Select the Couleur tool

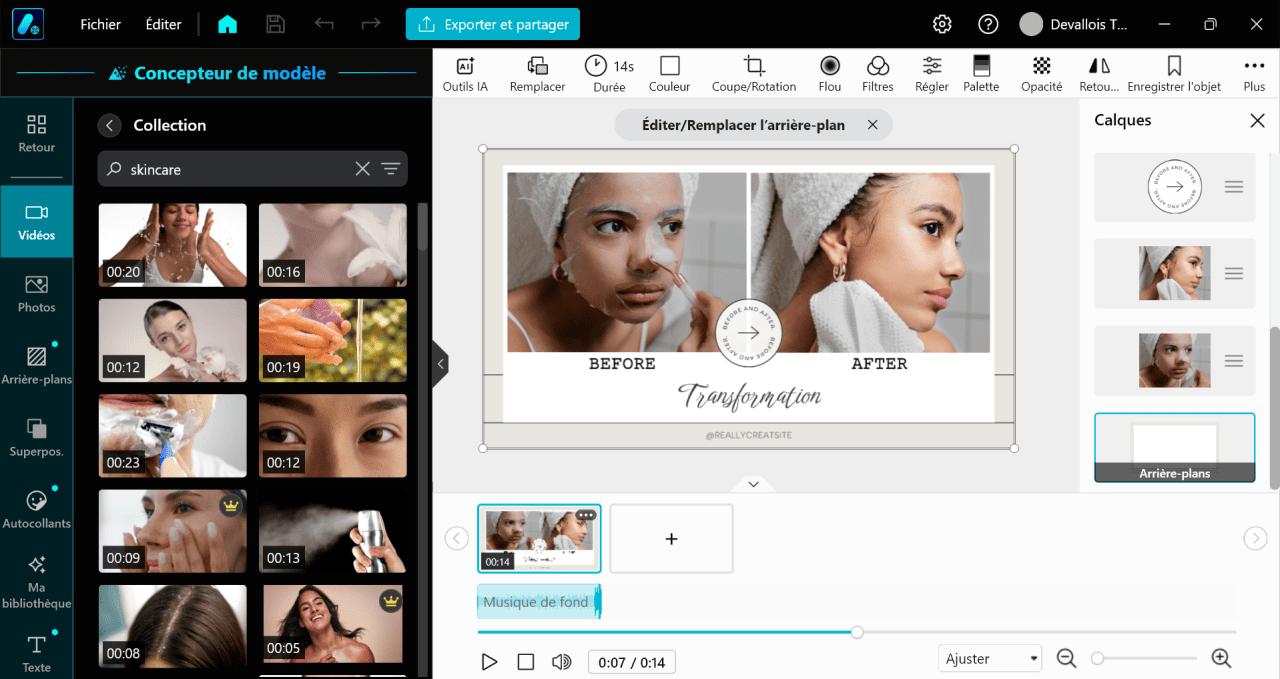point(670,74)
